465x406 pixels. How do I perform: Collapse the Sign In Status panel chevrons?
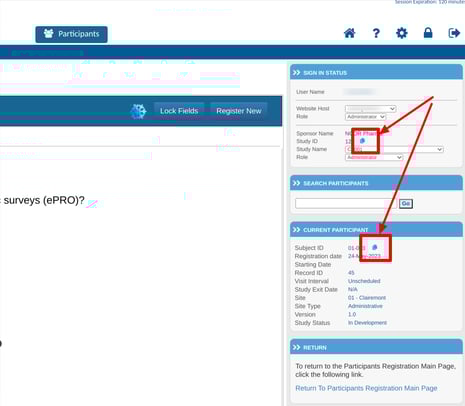[x=296, y=72]
